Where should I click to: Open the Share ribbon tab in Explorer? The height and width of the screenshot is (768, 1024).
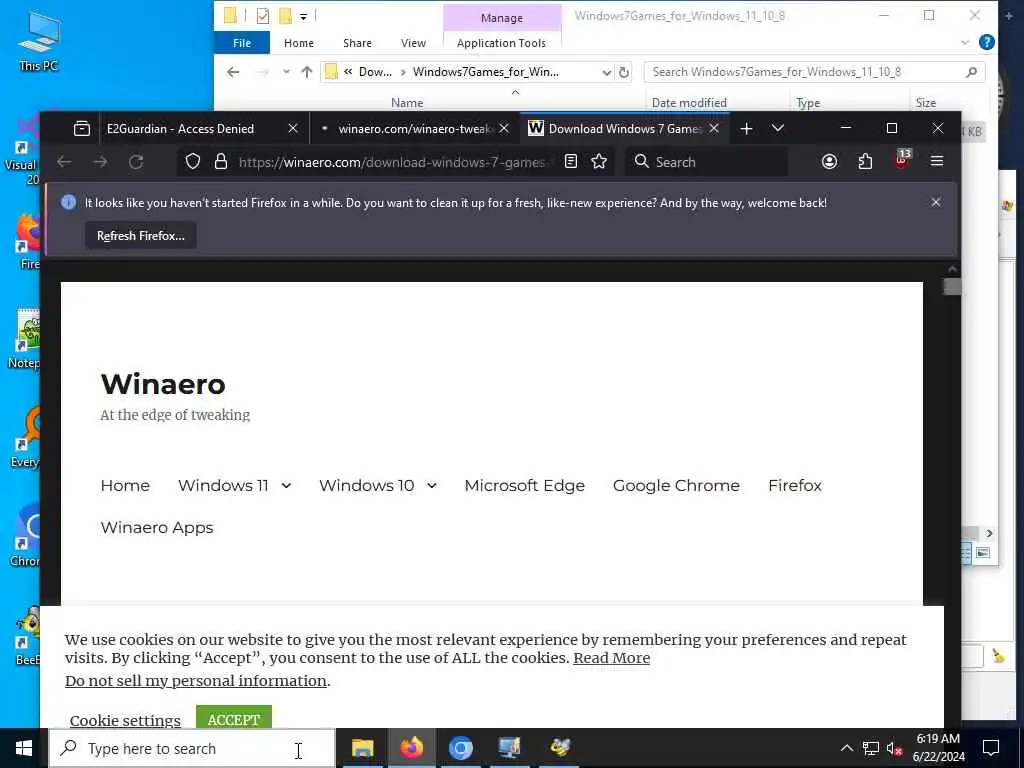(357, 43)
